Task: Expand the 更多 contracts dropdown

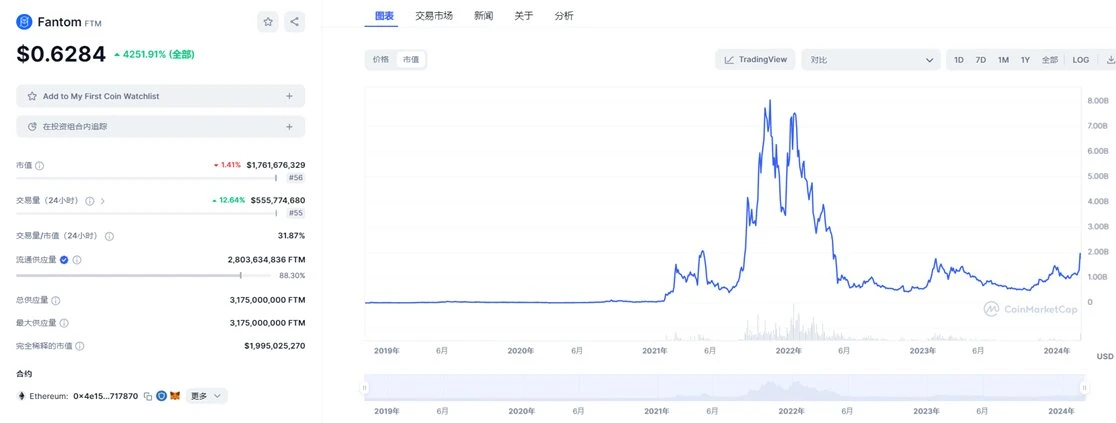Action: [x=206, y=396]
